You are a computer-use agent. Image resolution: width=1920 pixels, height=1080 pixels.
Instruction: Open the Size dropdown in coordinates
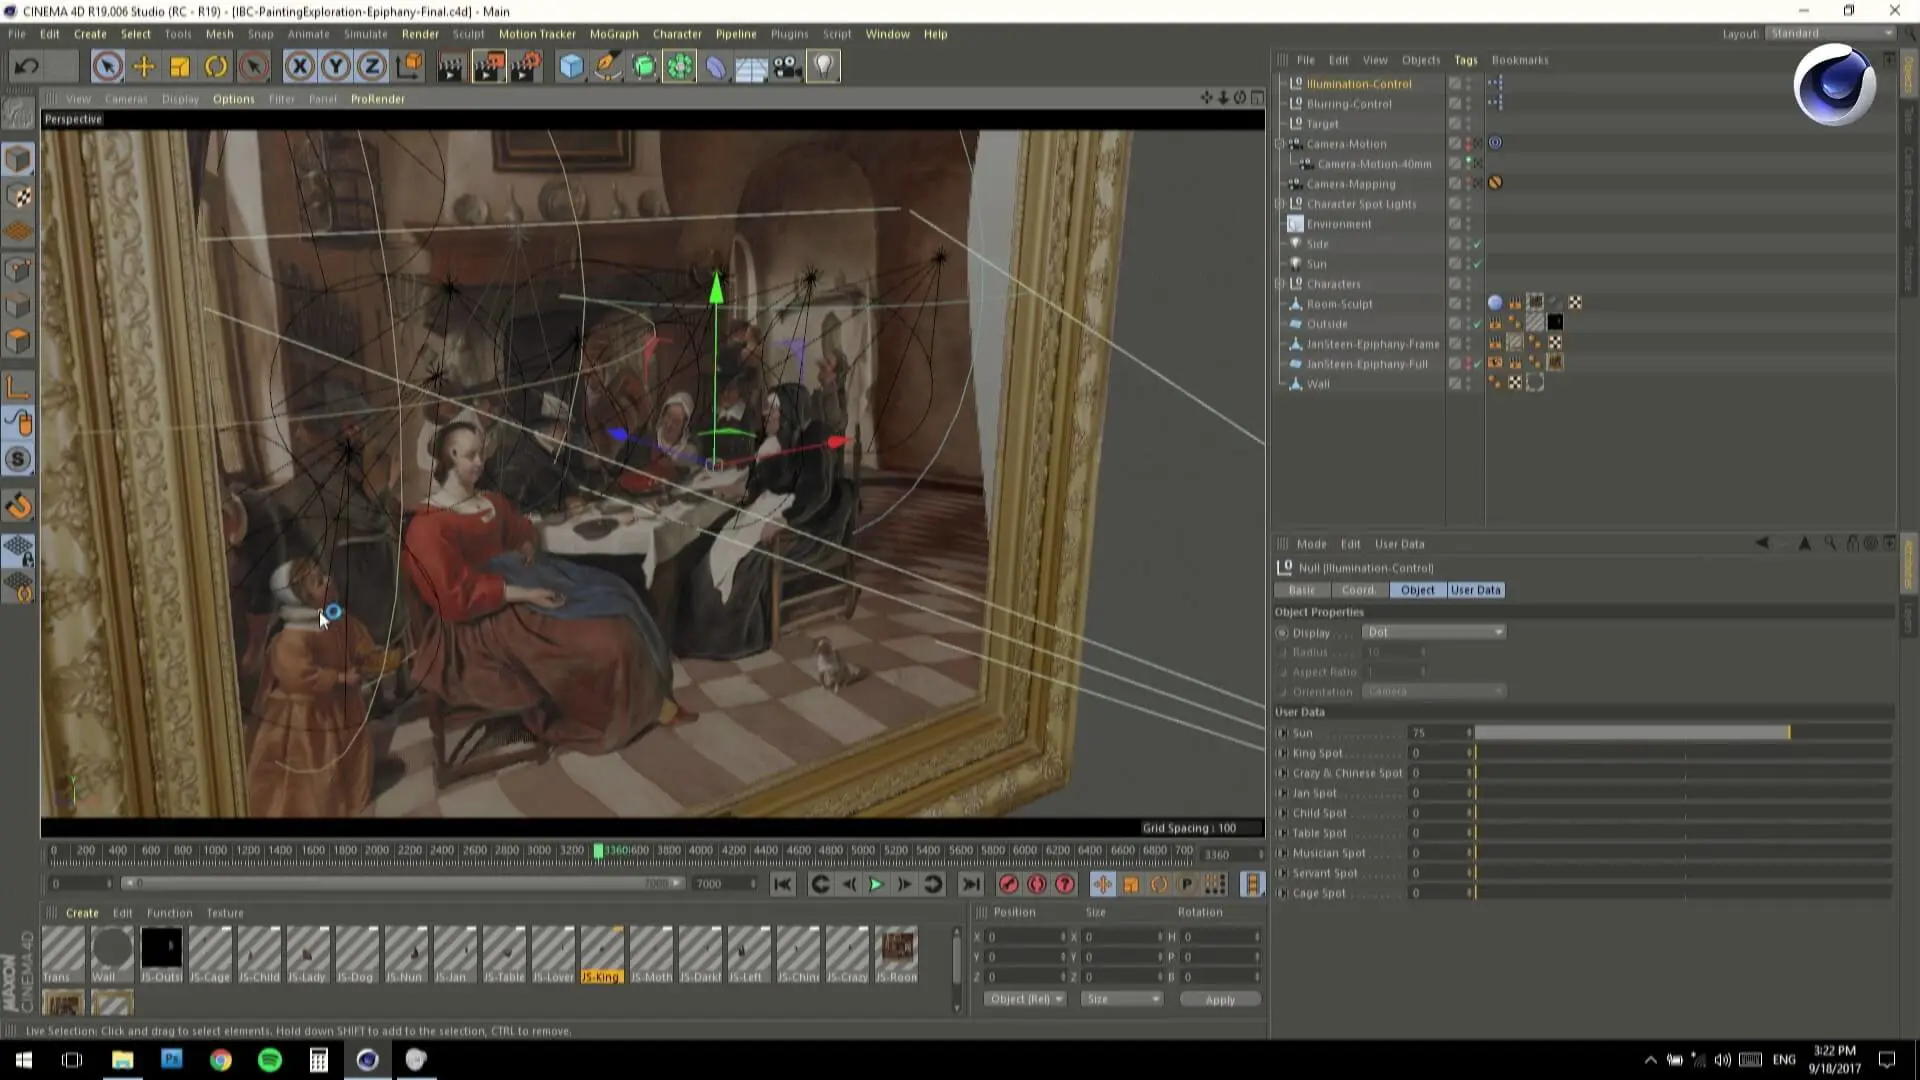coord(1121,999)
